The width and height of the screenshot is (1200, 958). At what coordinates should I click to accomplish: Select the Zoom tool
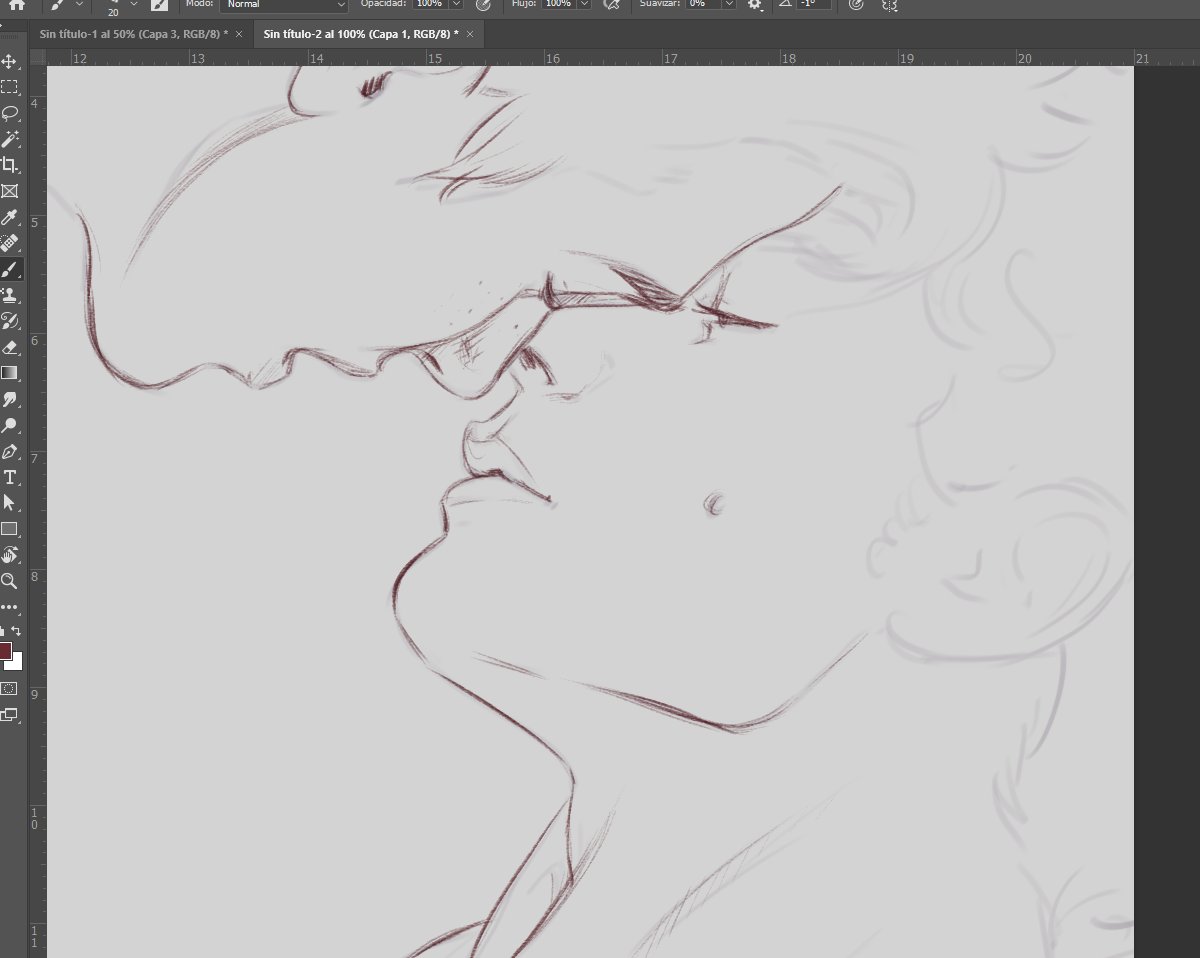[10, 581]
